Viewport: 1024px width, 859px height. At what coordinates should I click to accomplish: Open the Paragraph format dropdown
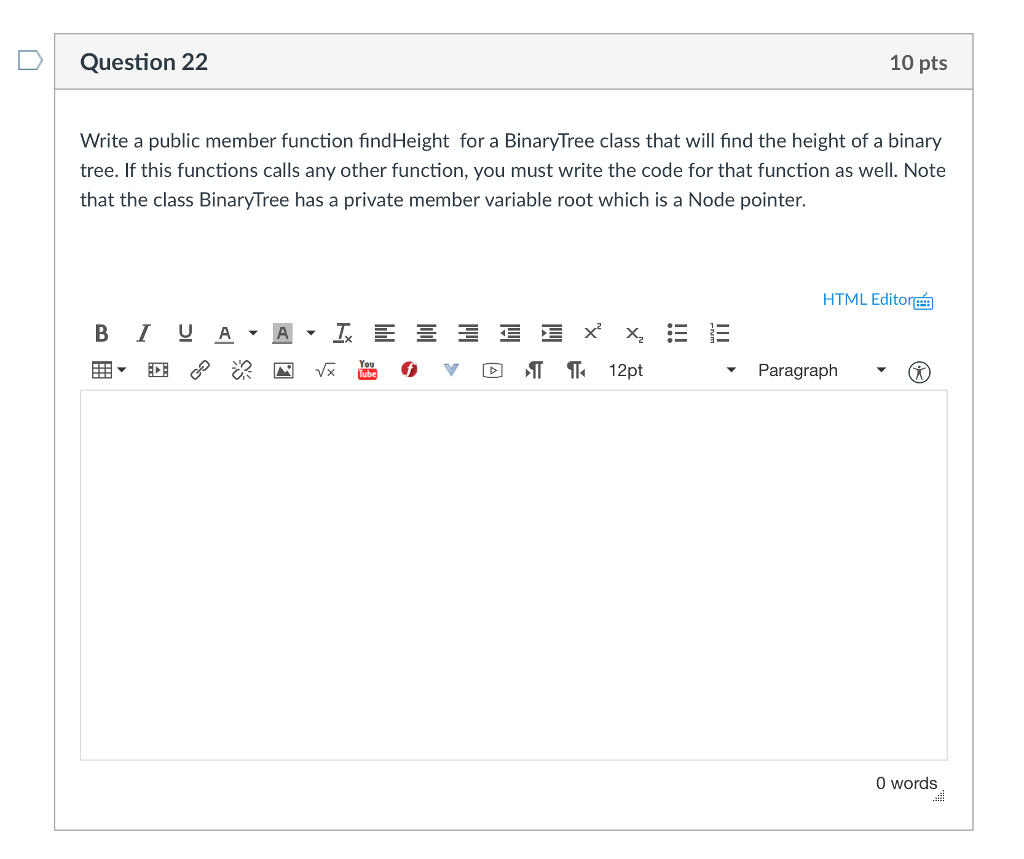(x=820, y=370)
